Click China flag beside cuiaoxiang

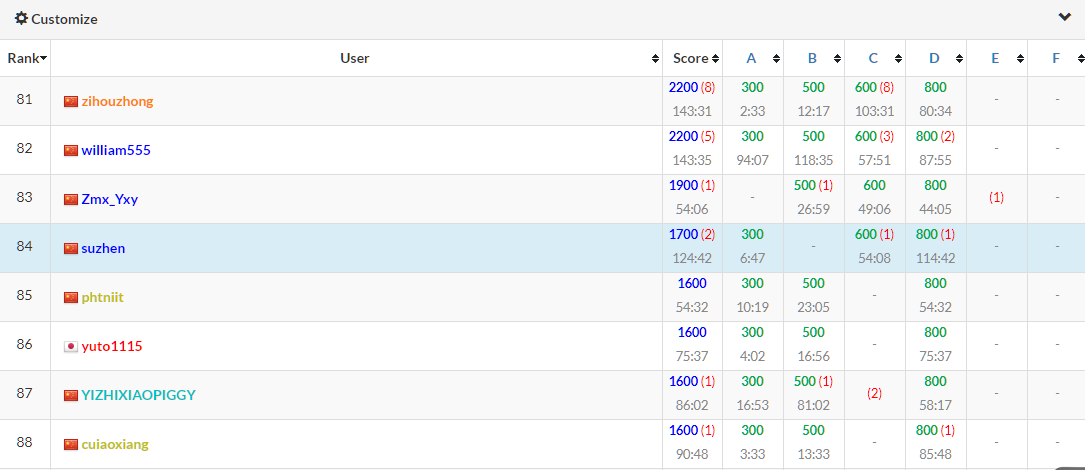click(71, 444)
